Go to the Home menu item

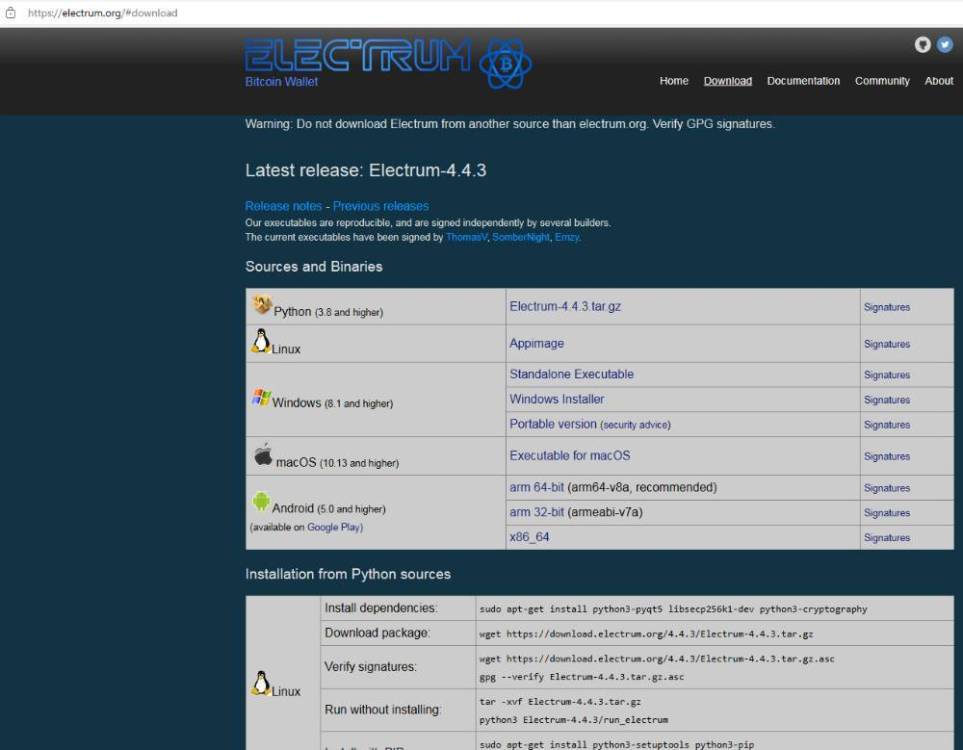pos(674,80)
